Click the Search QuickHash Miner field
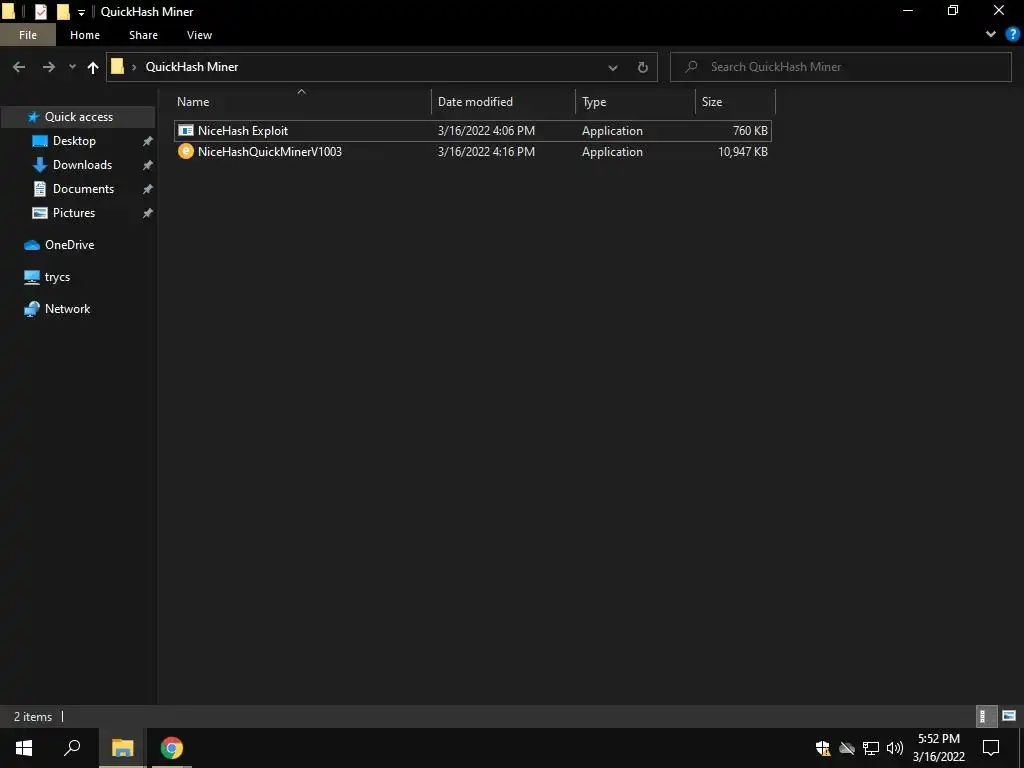1024x768 pixels. pyautogui.click(x=840, y=67)
